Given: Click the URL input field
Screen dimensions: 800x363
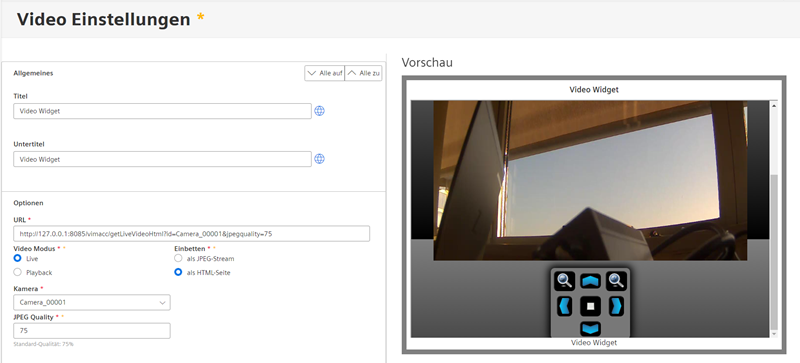Looking at the screenshot, I should point(191,233).
